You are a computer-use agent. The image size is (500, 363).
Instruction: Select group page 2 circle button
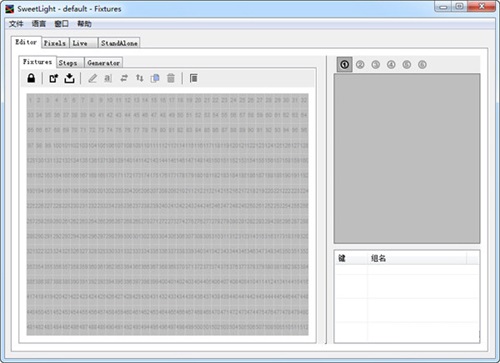click(360, 64)
